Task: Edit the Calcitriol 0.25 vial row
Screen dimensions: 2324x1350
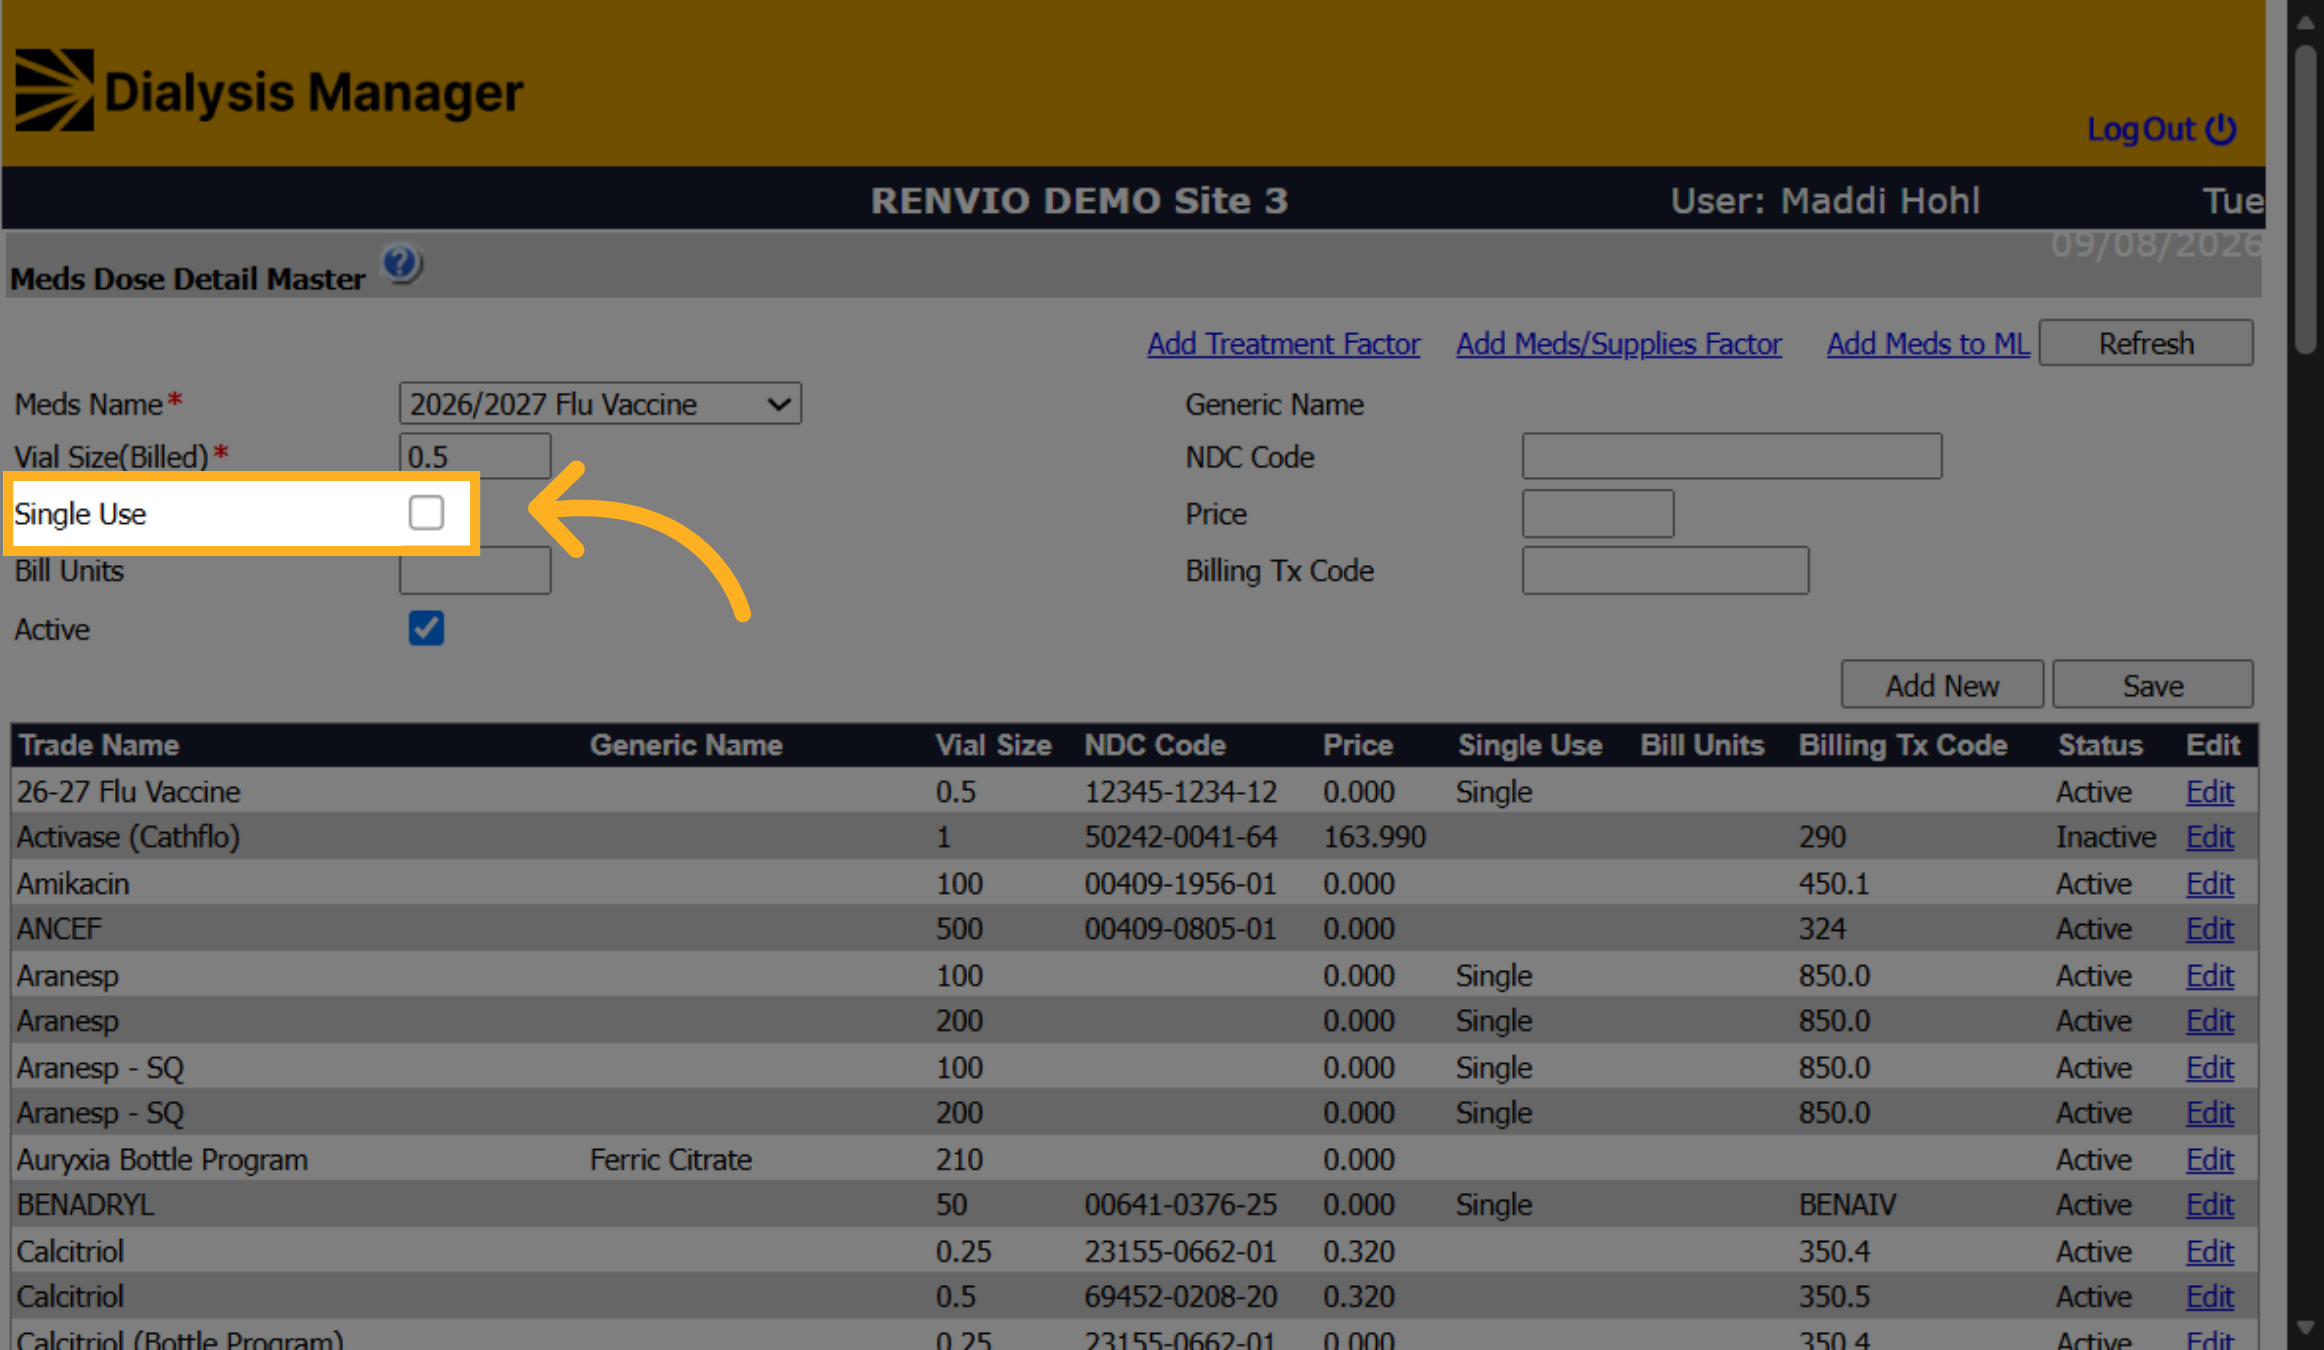Action: [x=2209, y=1252]
